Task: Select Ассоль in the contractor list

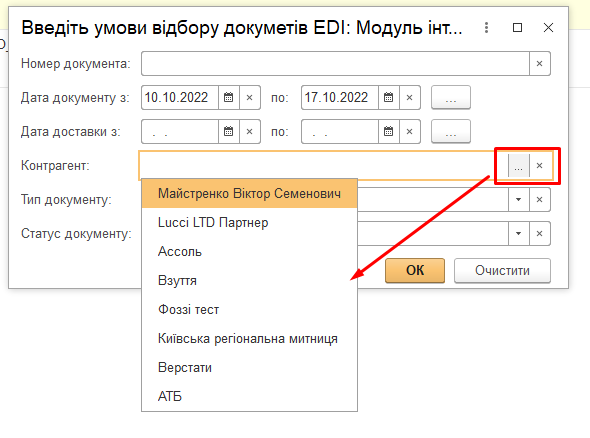Action: click(x=249, y=251)
